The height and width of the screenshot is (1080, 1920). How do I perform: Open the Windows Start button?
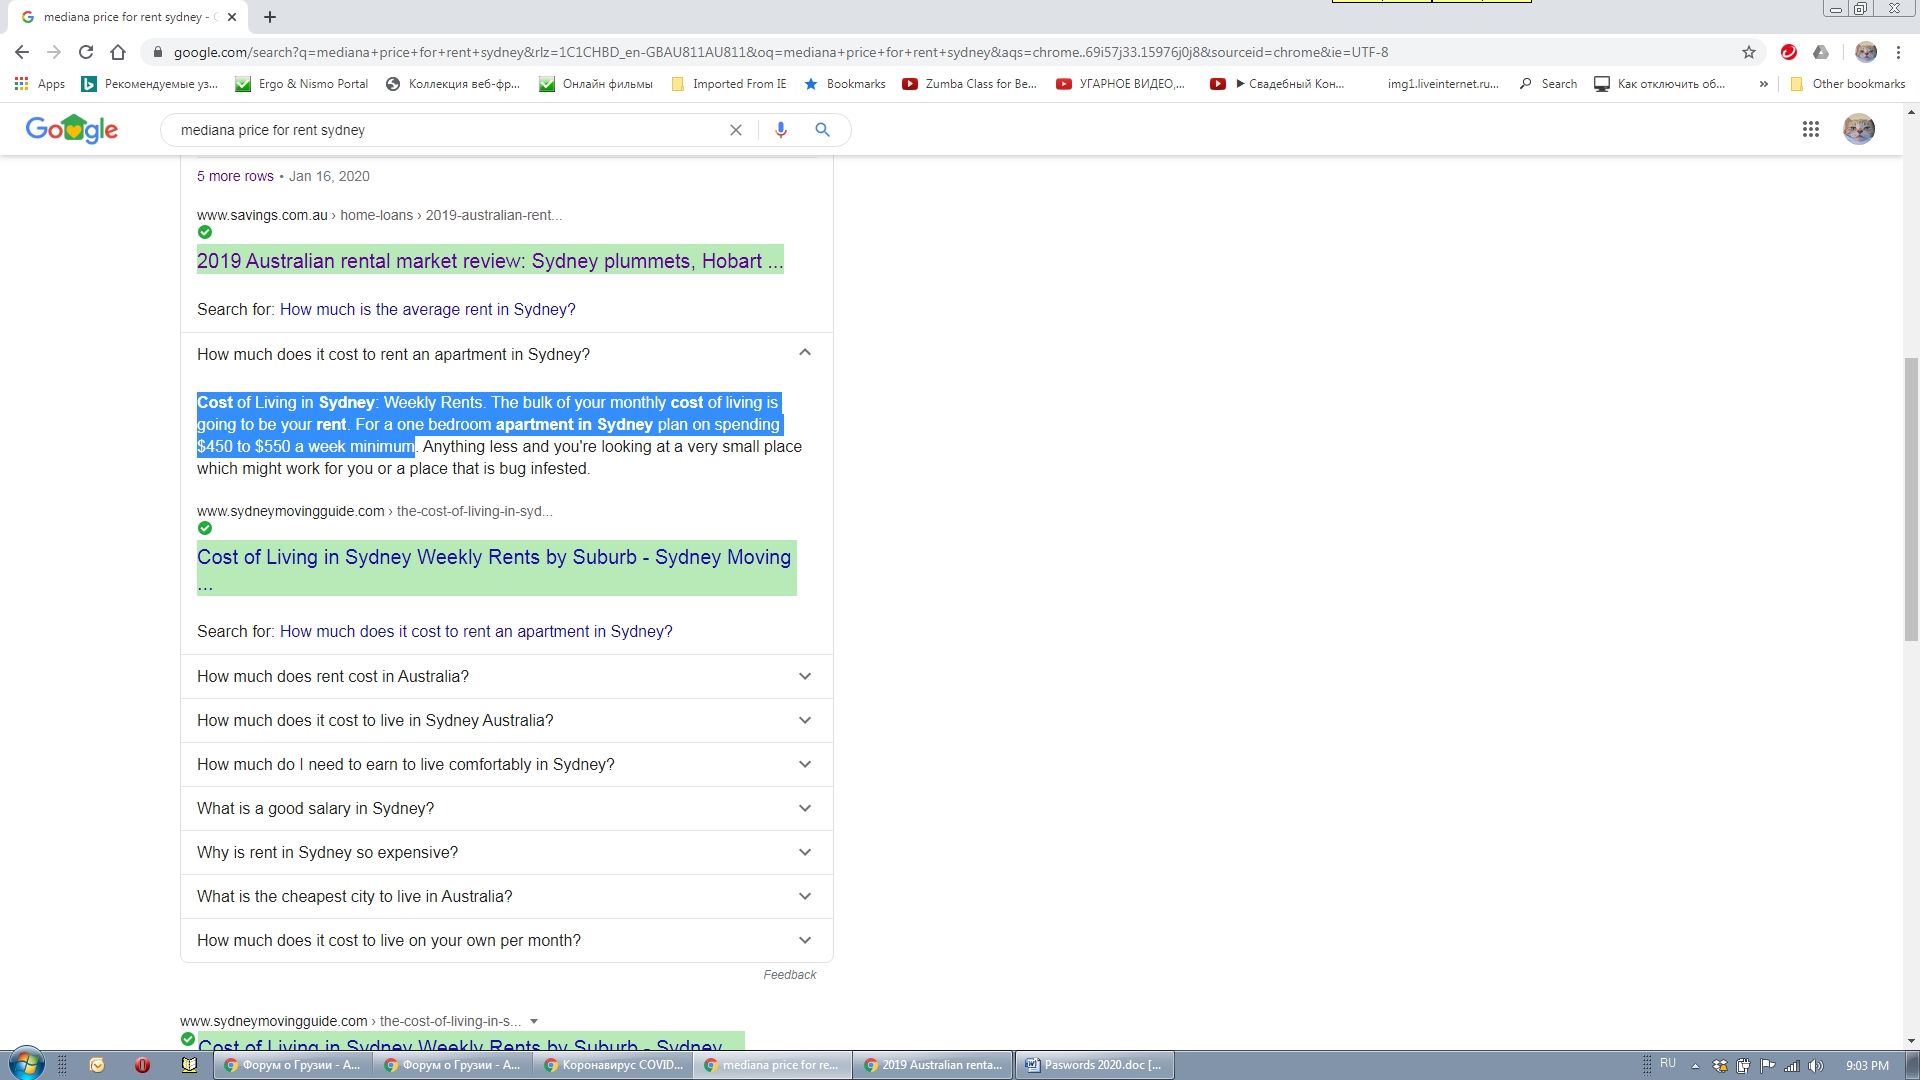point(27,1064)
